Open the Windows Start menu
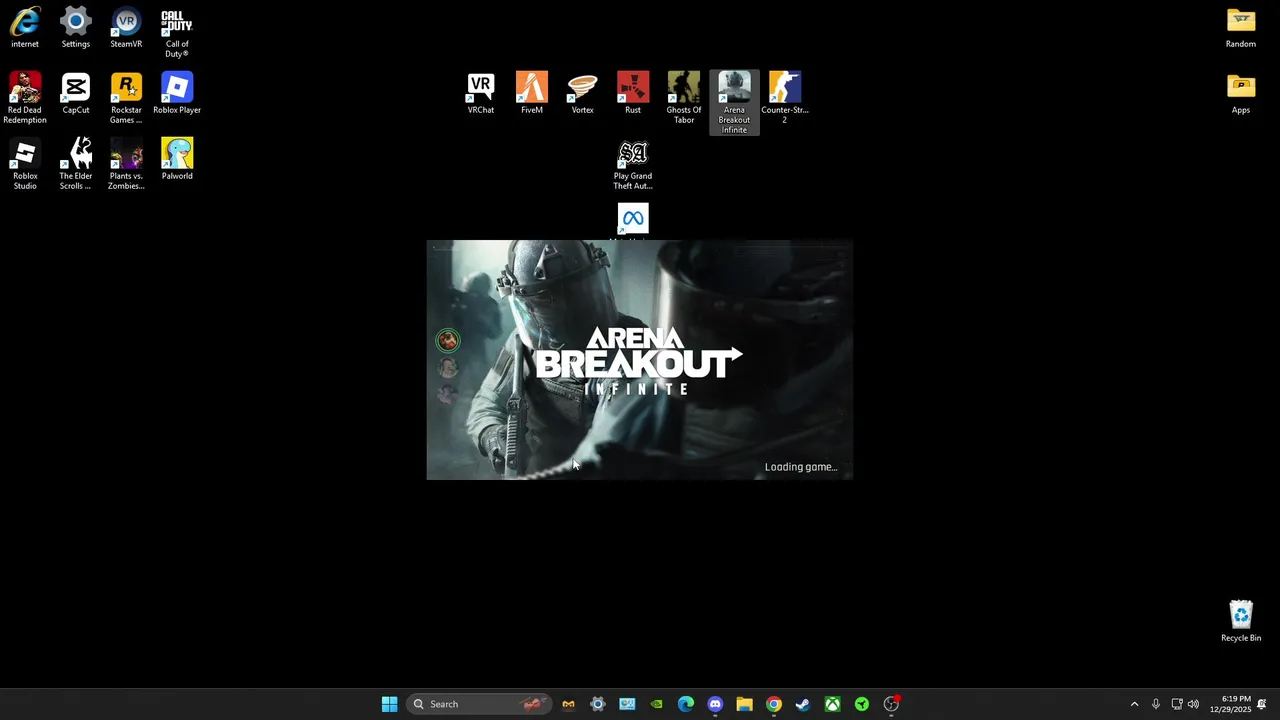1280x720 pixels. (x=389, y=704)
